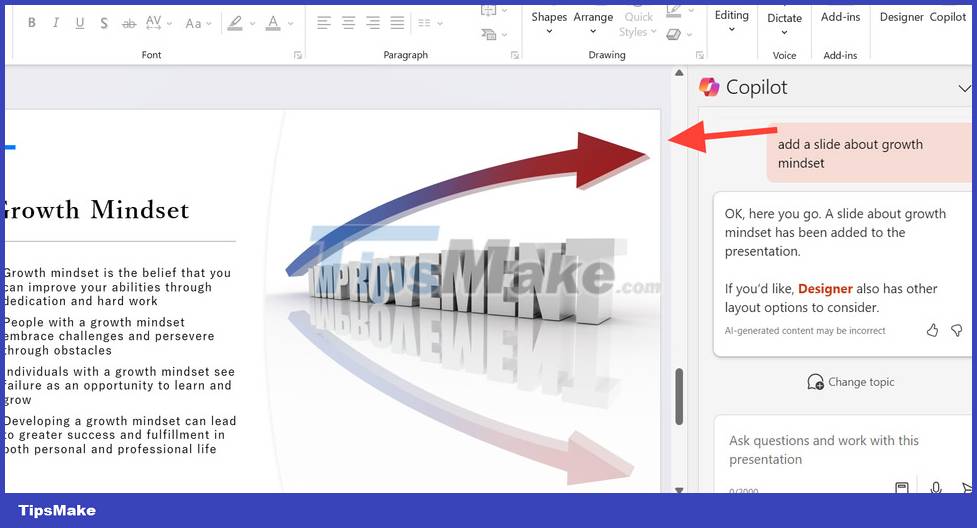Toggle bold formatting
Screen dimensions: 977x528
click(x=32, y=23)
